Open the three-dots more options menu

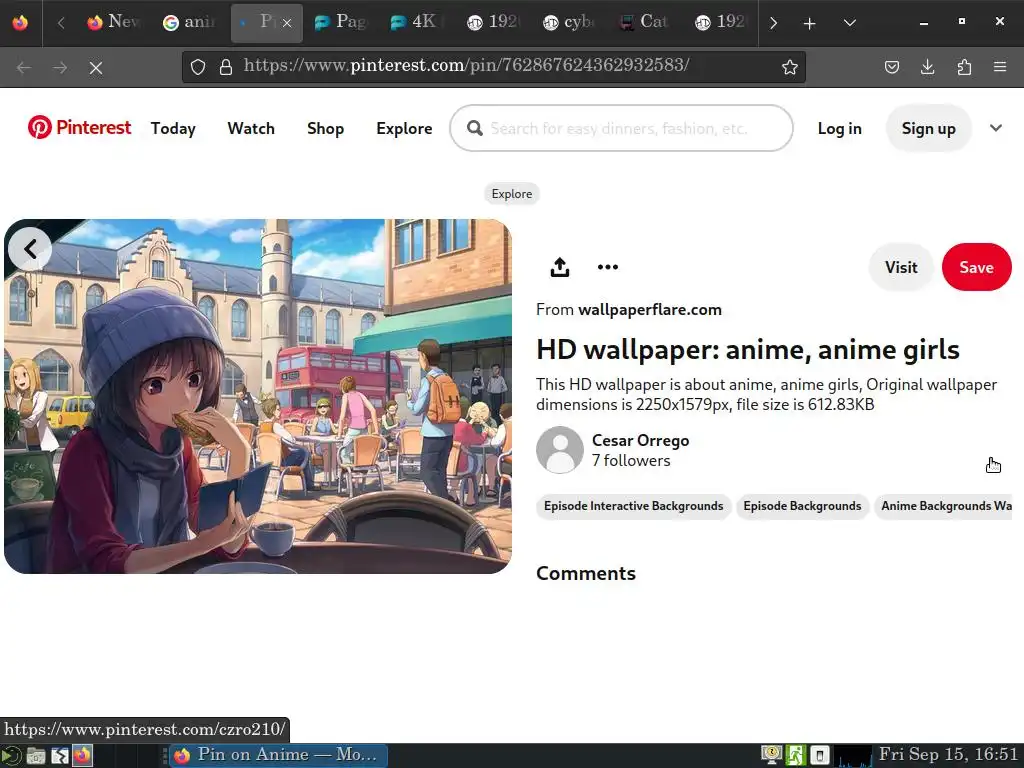[x=607, y=266]
